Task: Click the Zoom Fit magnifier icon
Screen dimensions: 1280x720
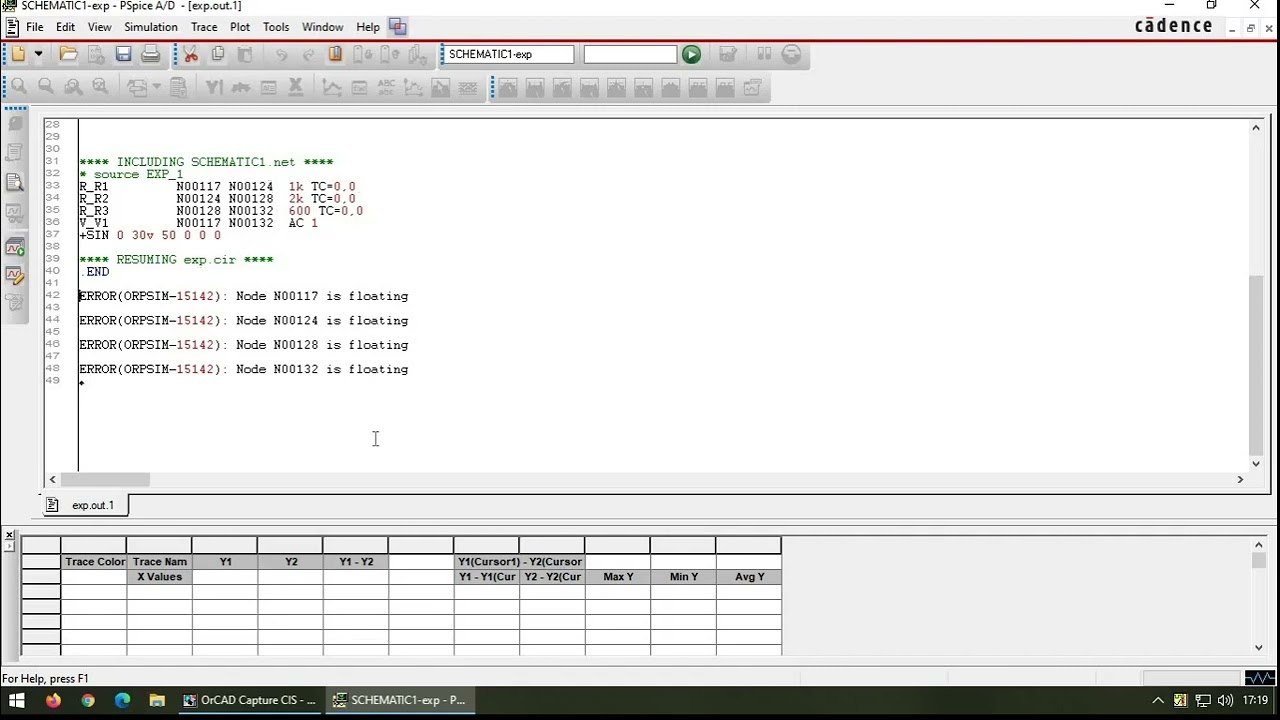Action: point(100,87)
